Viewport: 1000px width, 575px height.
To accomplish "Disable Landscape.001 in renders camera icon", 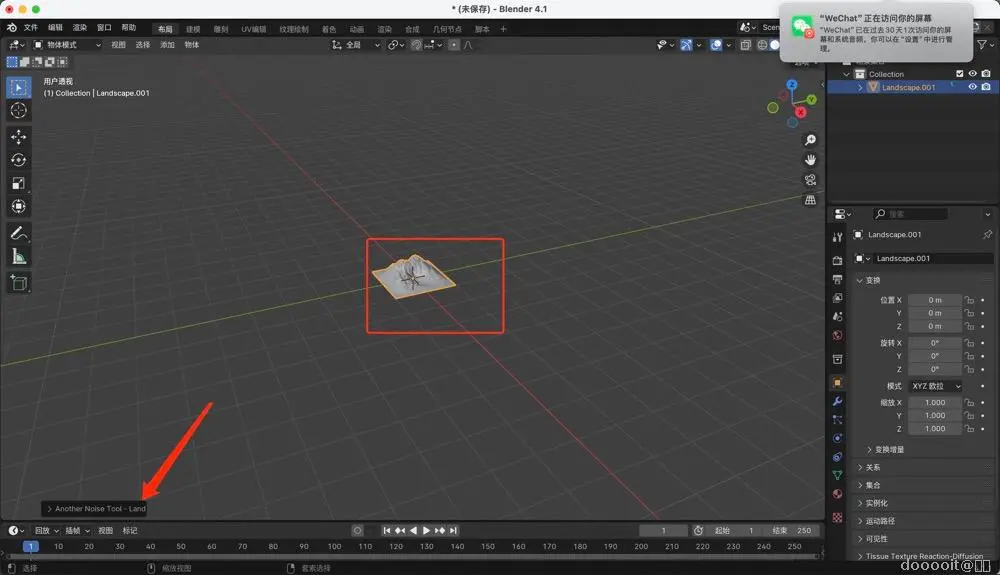I will [x=986, y=87].
